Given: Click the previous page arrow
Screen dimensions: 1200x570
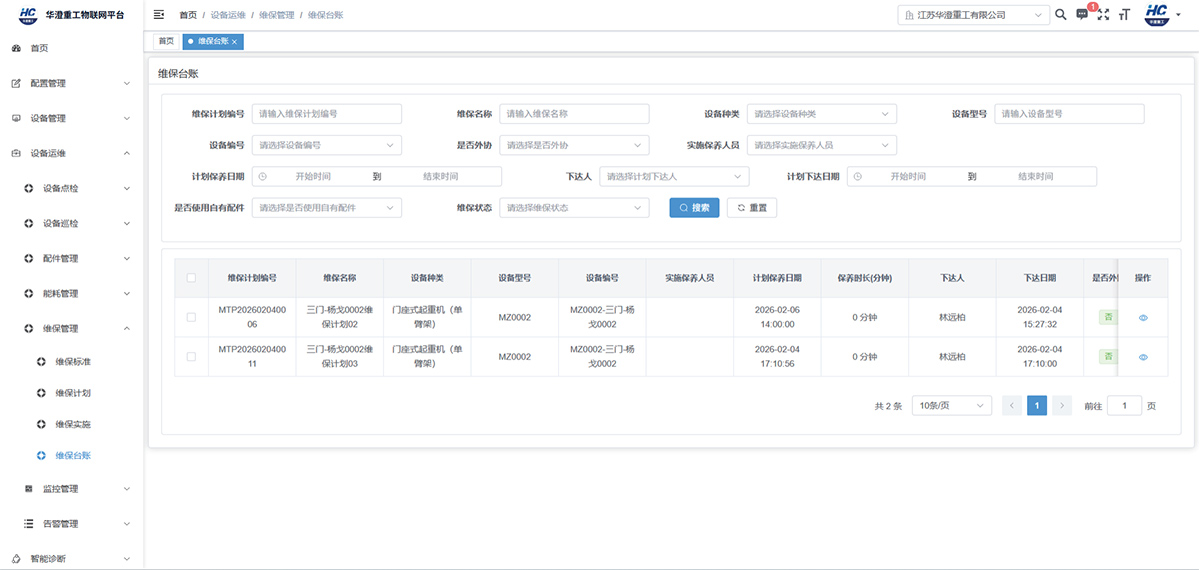Looking at the screenshot, I should pos(1012,405).
